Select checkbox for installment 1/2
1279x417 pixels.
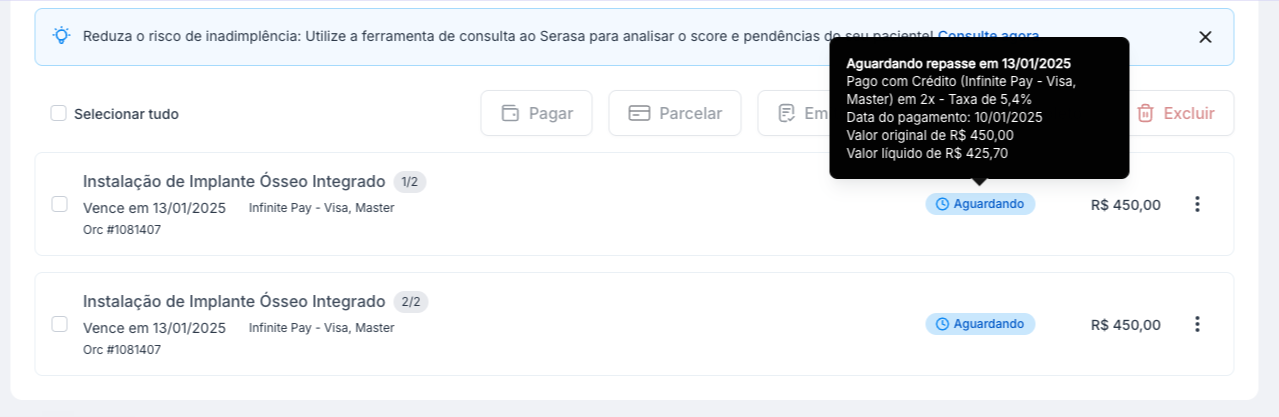click(59, 204)
